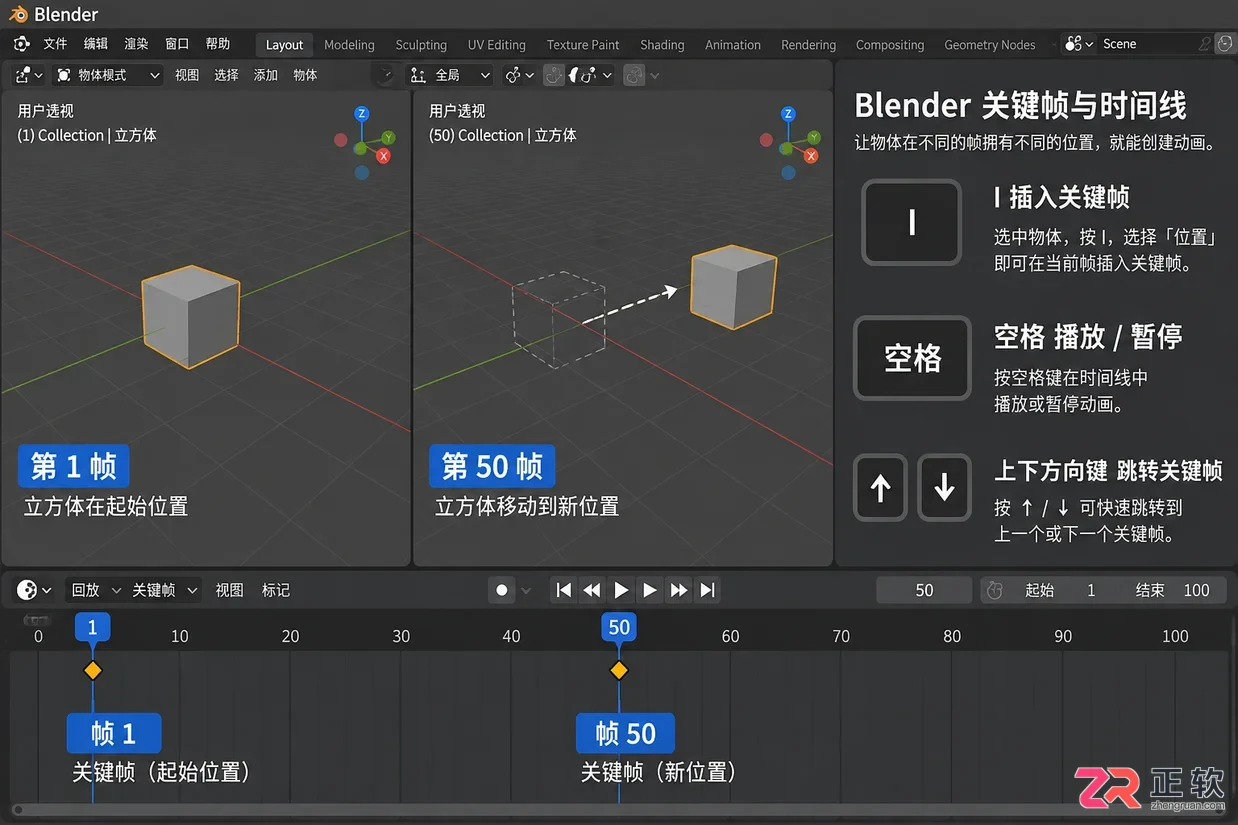Switch to the Compositing workspace tab
Image resolution: width=1238 pixels, height=825 pixels.
[890, 45]
